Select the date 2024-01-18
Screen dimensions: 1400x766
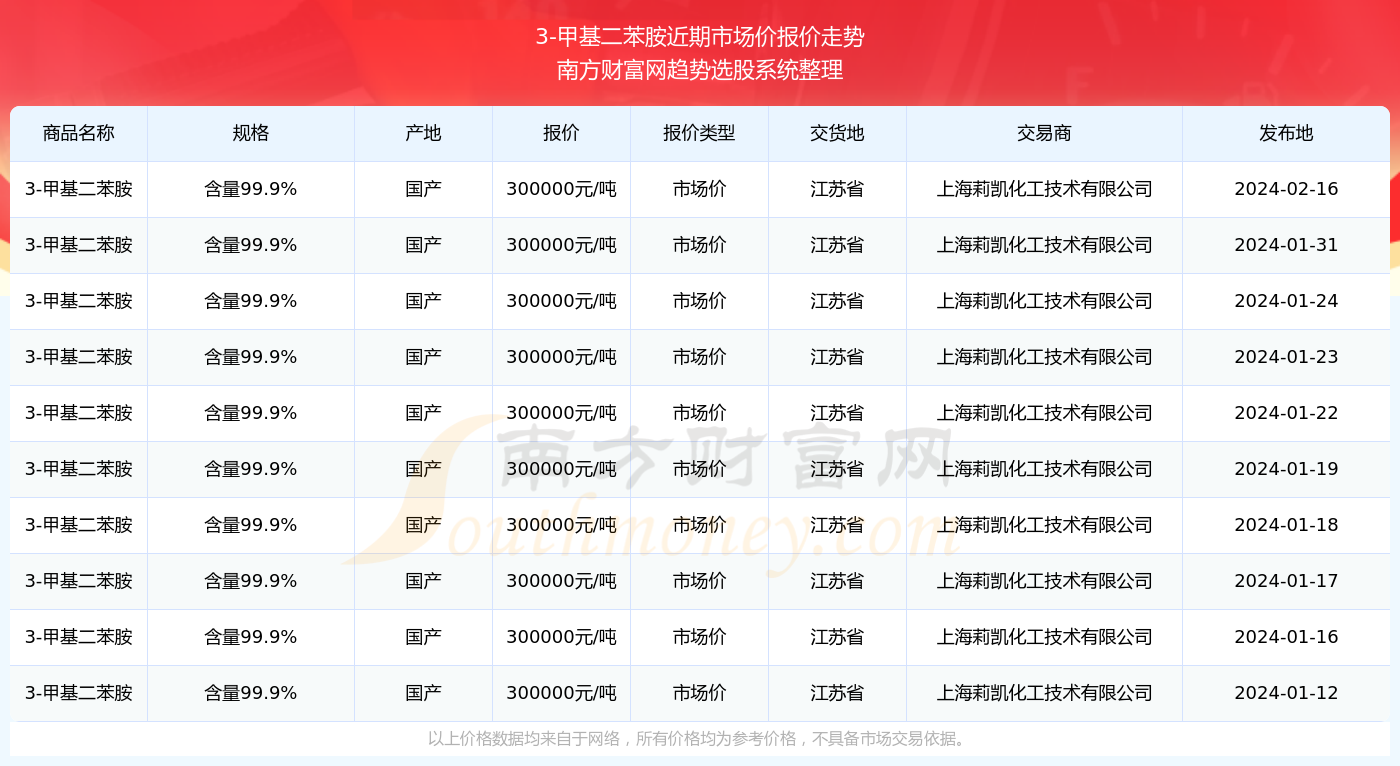point(1286,525)
